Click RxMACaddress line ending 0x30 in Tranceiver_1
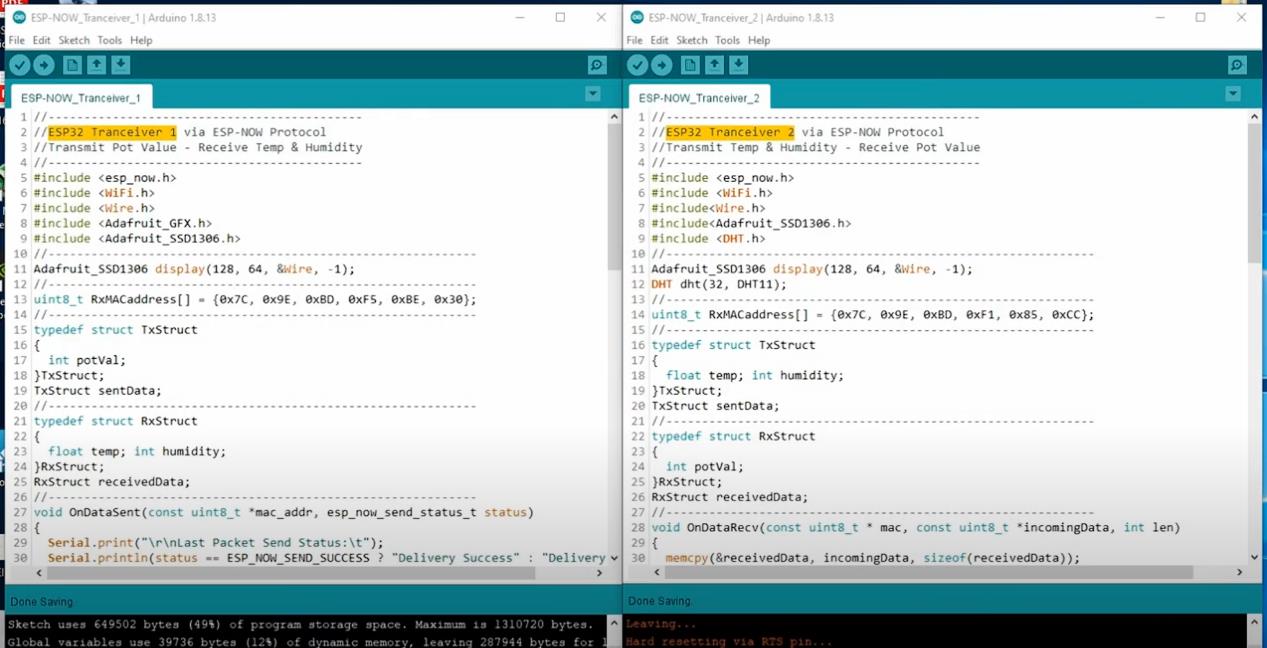1267x648 pixels. tap(255, 299)
